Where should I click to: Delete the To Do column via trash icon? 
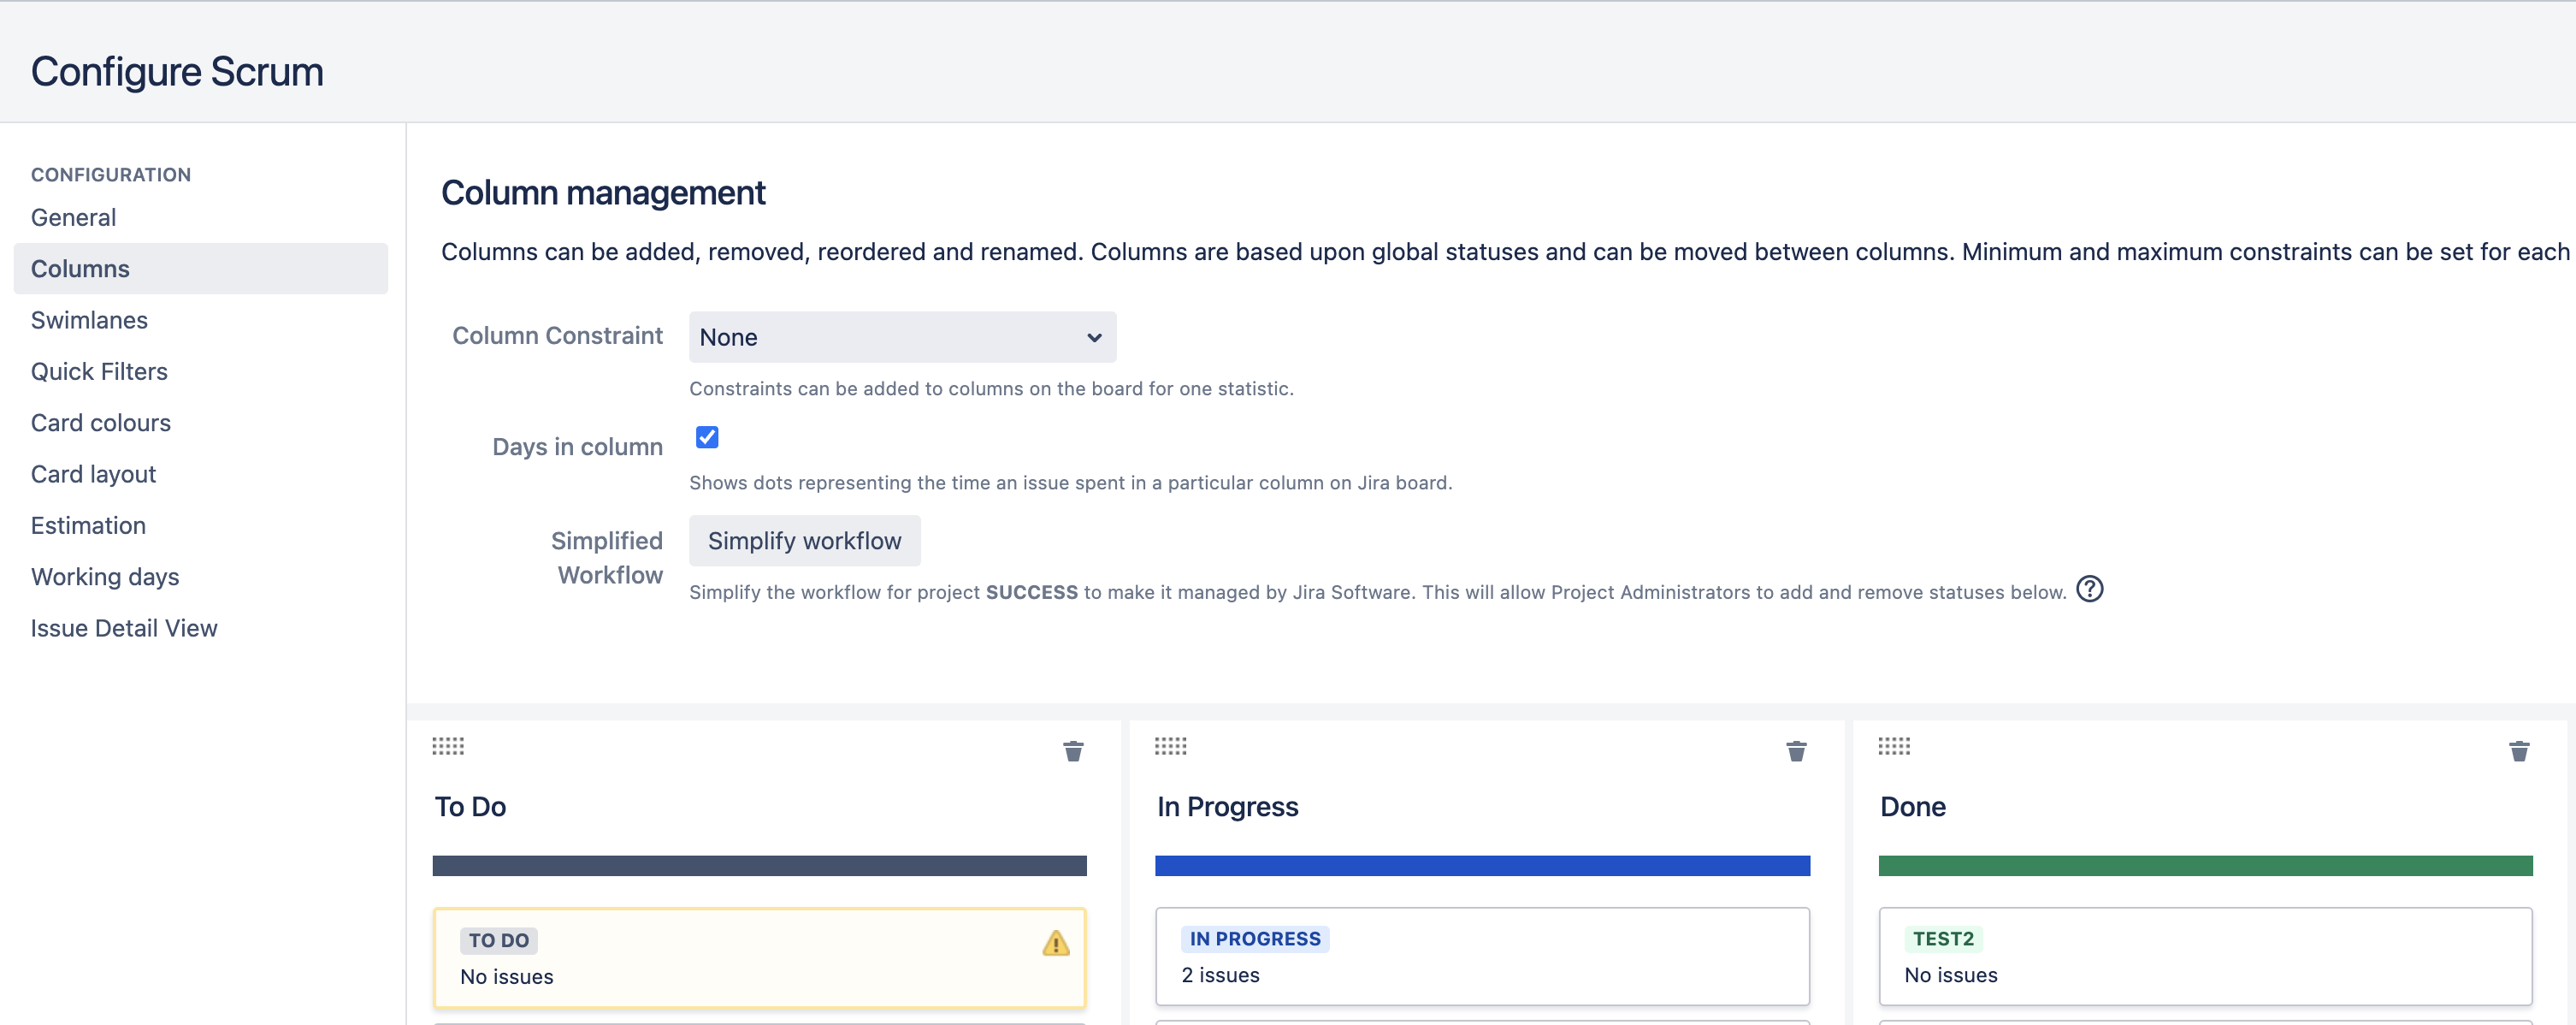pyautogui.click(x=1073, y=751)
